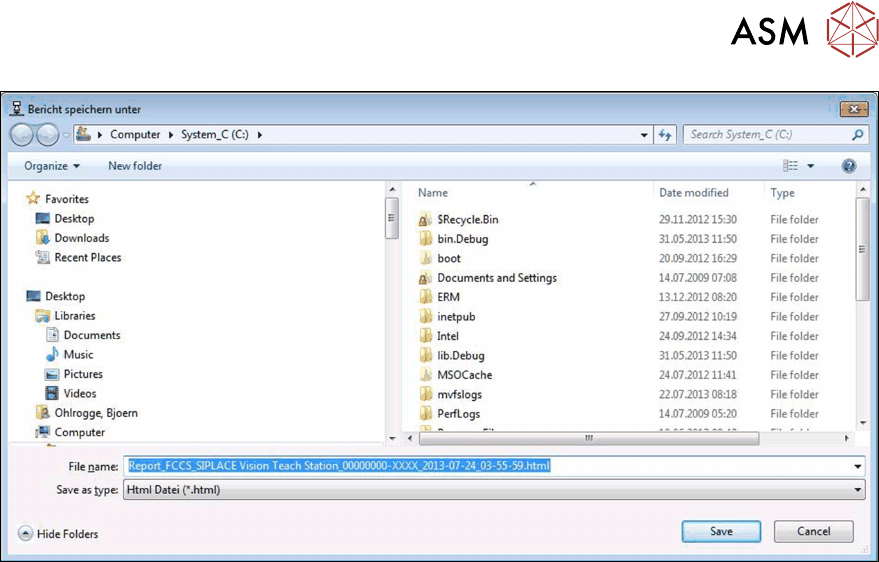Click the Forward navigation arrow button

pyautogui.click(x=47, y=135)
